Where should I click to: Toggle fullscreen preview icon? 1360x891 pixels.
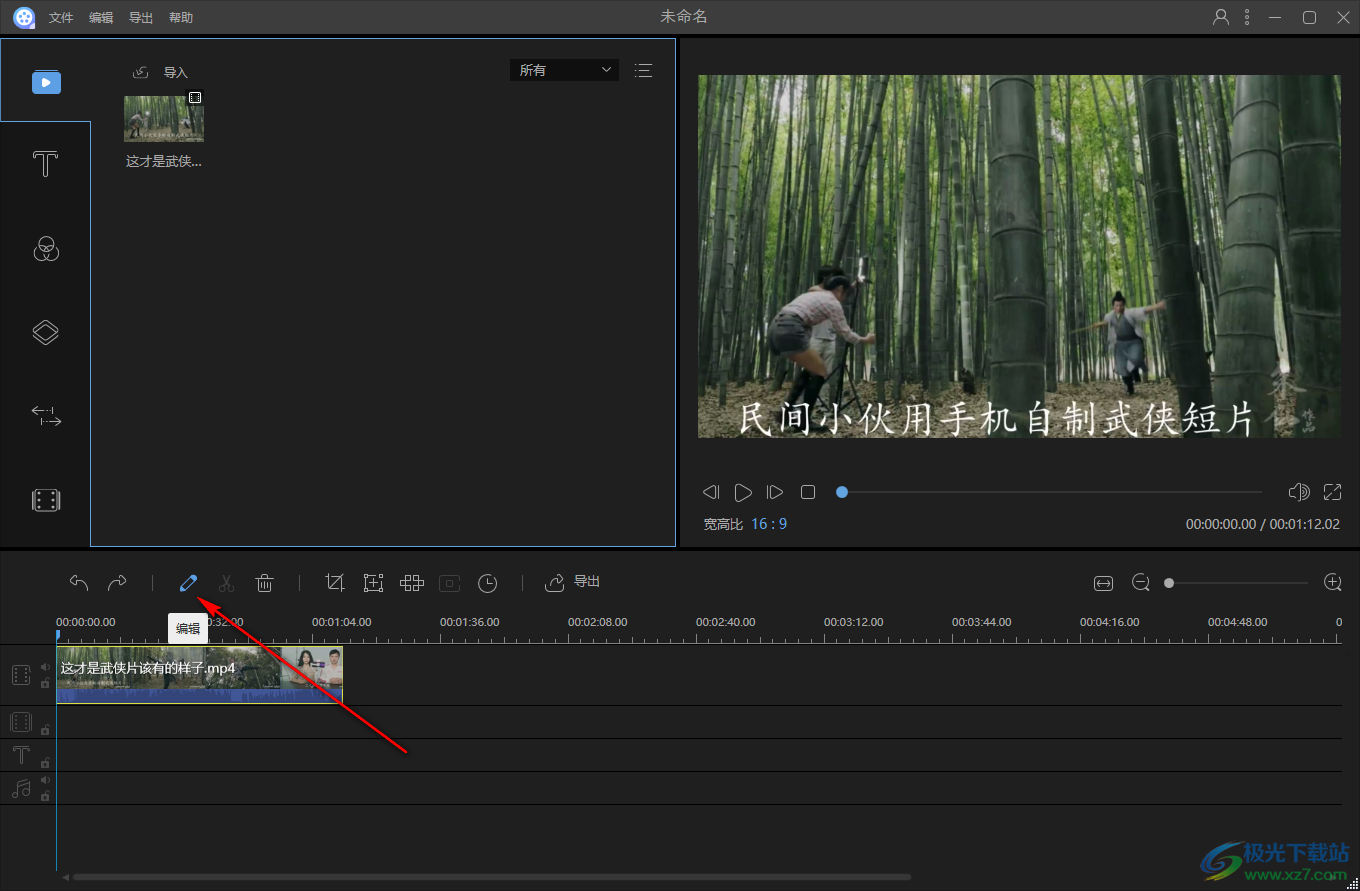(1332, 491)
